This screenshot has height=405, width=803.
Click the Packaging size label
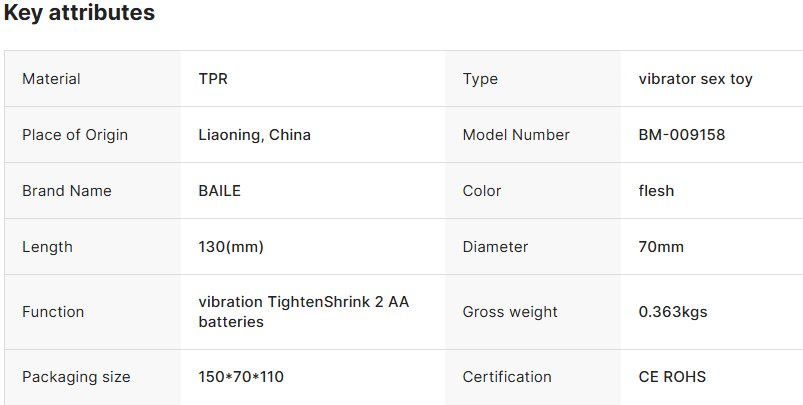76,377
